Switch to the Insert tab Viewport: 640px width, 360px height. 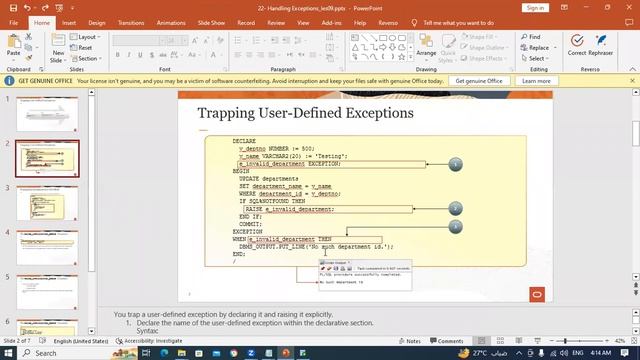tap(69, 23)
